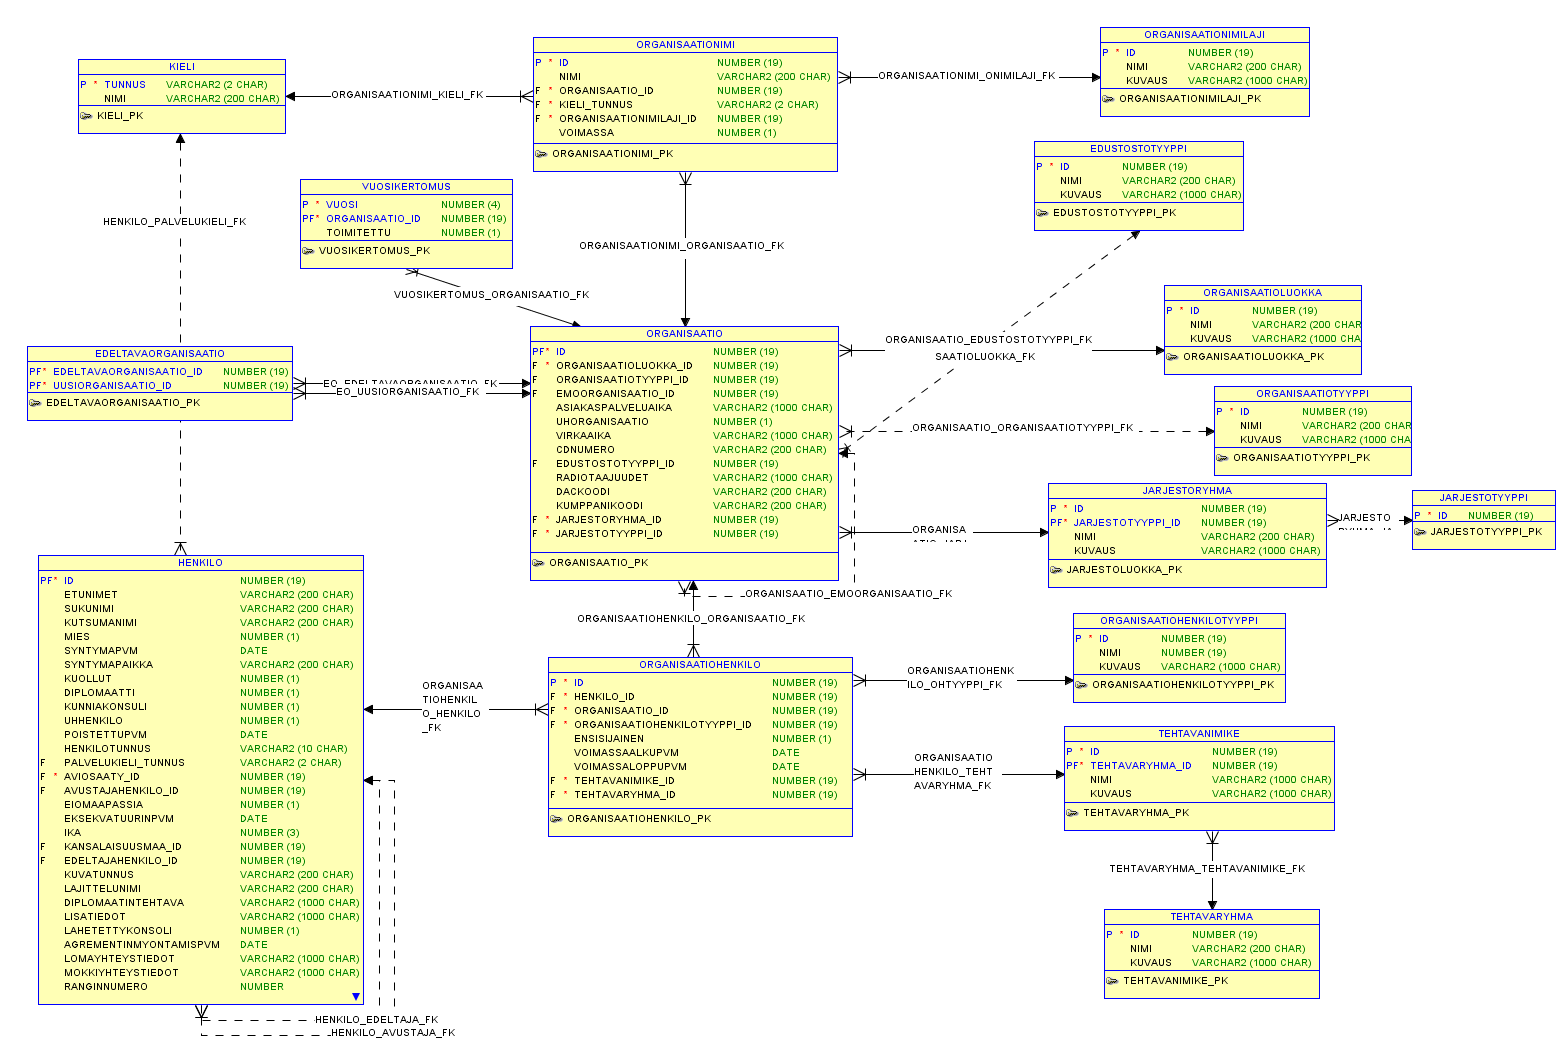The image size is (1556, 1045).
Task: Select the VUOSIKERTOMUS table header
Action: [x=406, y=187]
